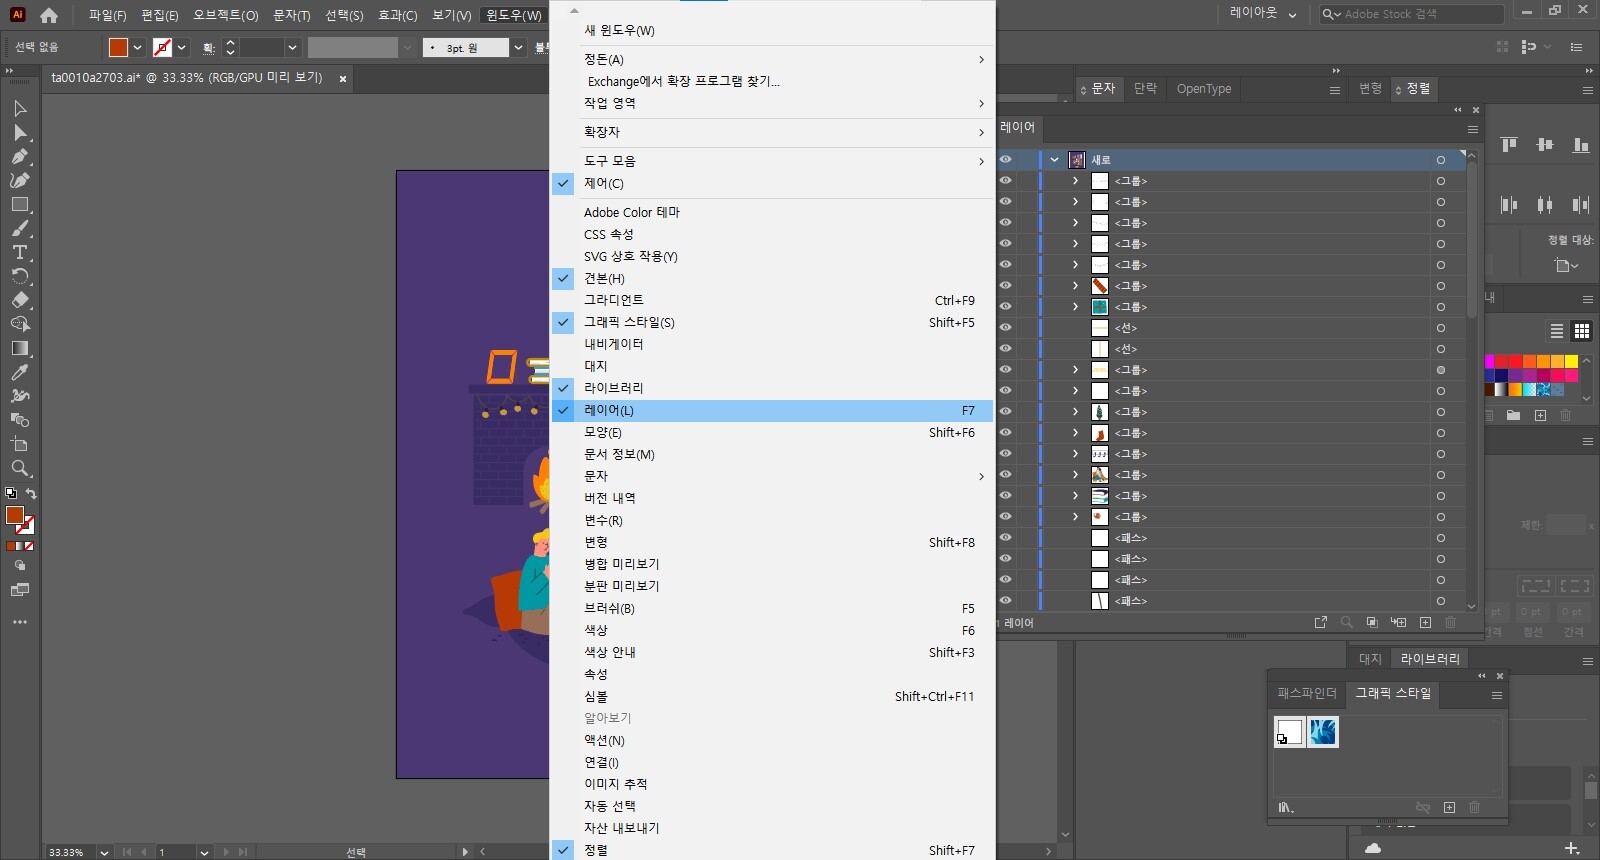Click 새 윈도우(W) menu command
Screen dimensions: 1600x860
click(619, 30)
